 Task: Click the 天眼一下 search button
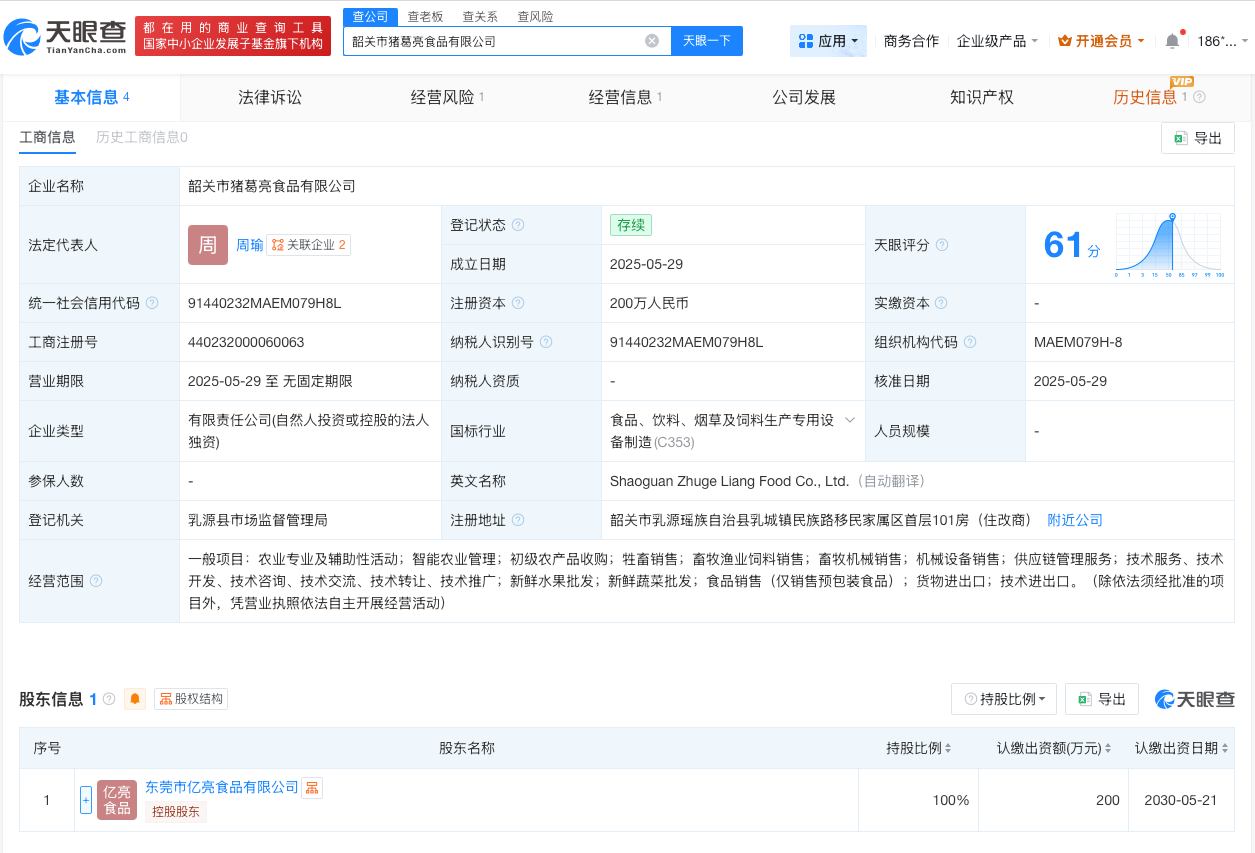(x=707, y=40)
